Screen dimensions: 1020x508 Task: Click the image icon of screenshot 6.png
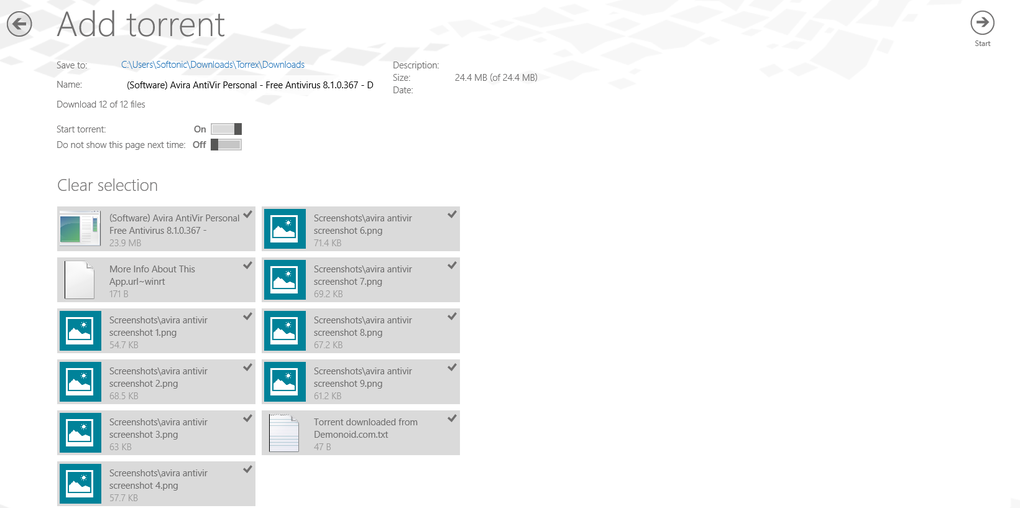point(284,229)
